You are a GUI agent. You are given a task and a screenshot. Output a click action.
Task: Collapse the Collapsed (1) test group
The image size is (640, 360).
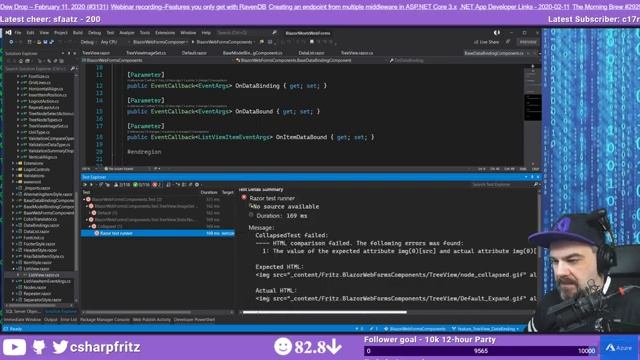coord(90,226)
